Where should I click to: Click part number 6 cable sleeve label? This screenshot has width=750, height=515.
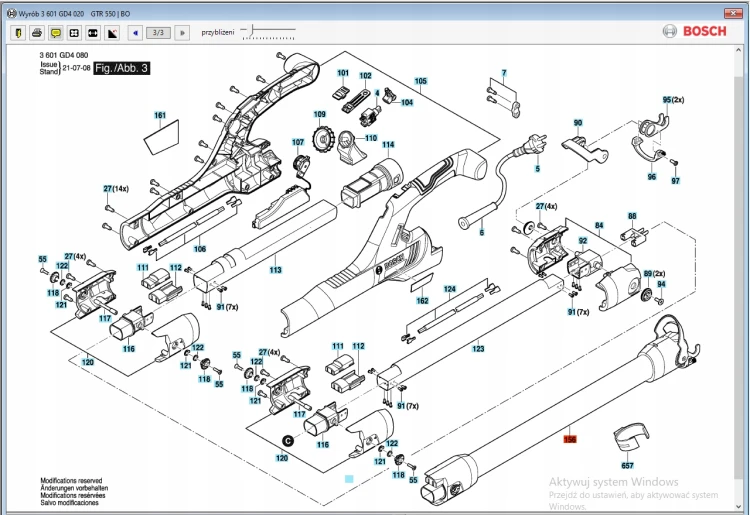(x=482, y=232)
